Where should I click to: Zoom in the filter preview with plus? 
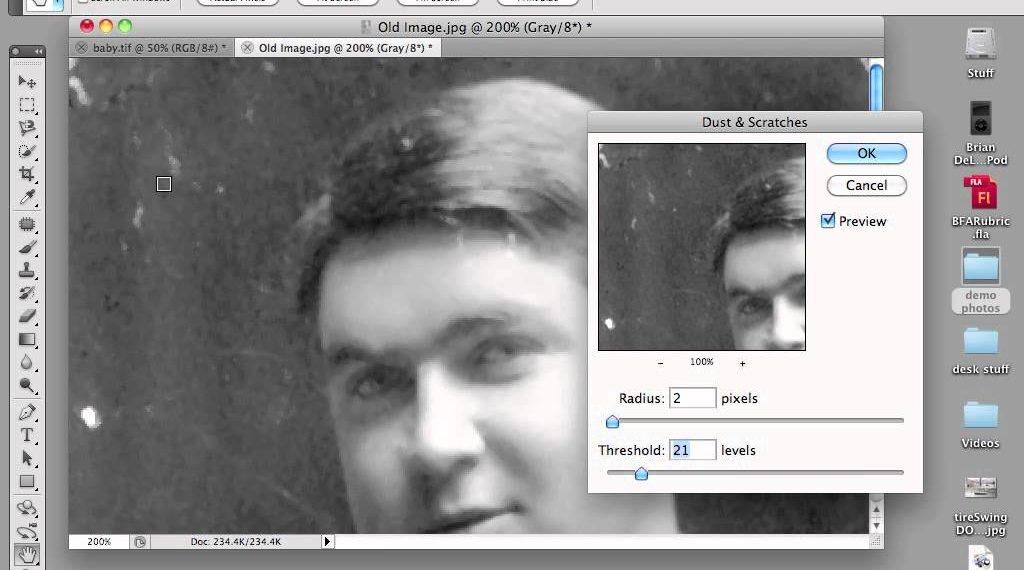point(743,363)
